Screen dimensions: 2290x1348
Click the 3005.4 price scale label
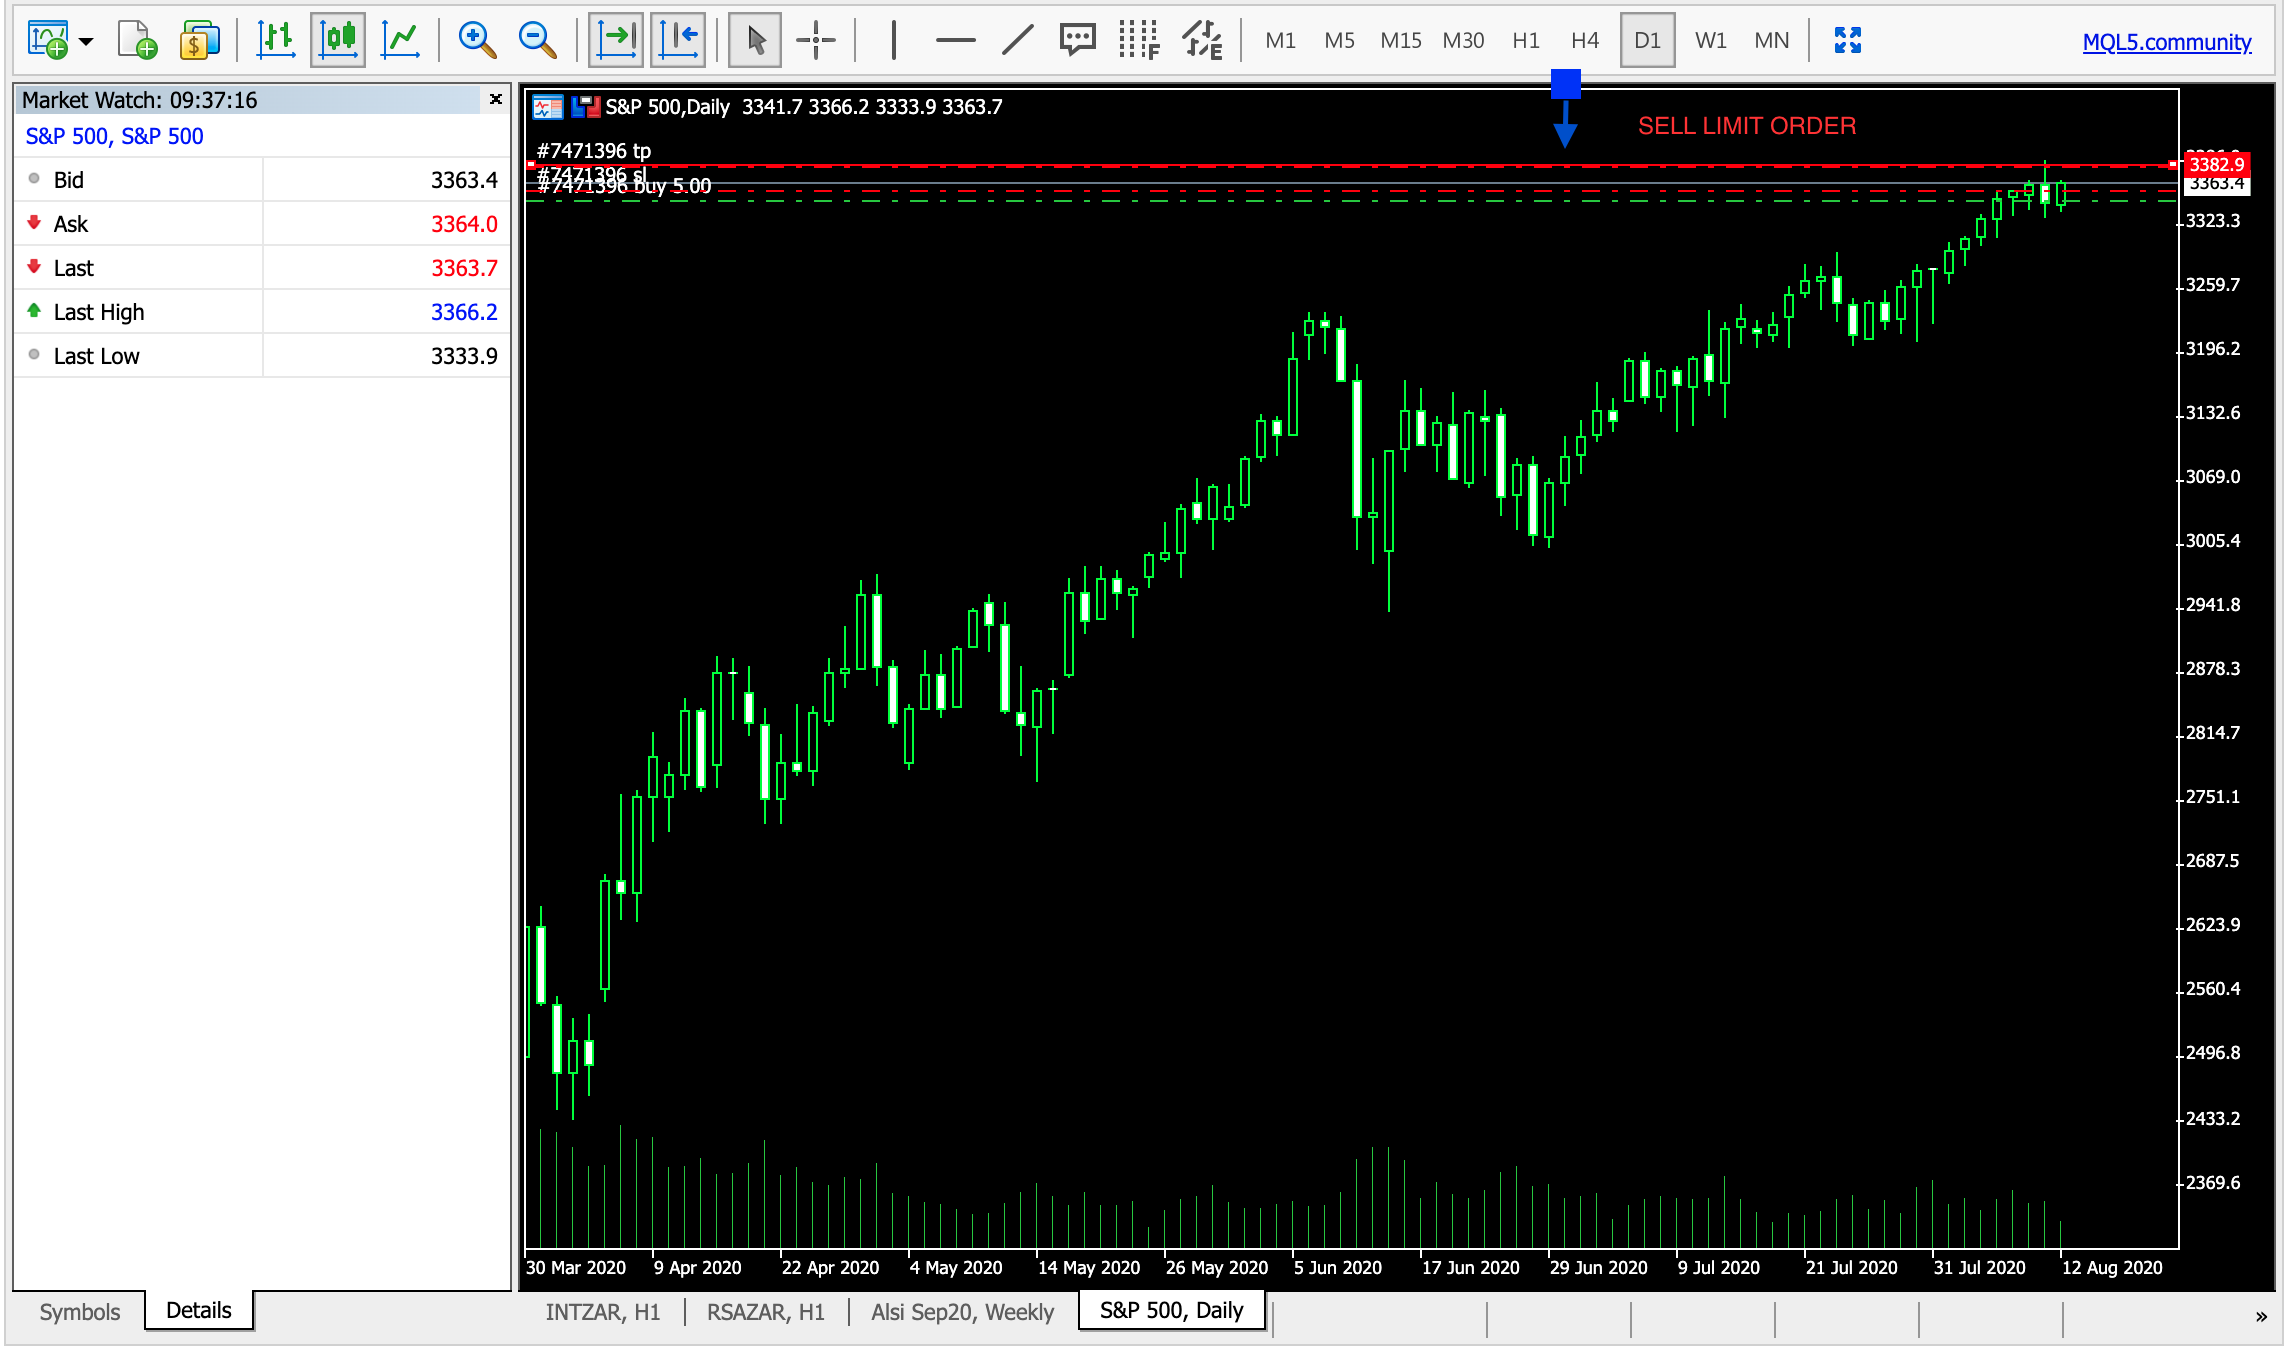click(2213, 541)
